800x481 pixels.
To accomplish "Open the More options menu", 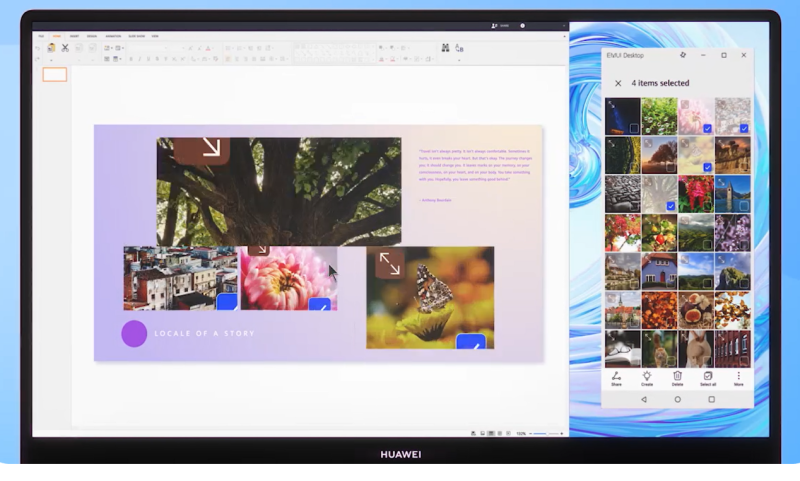I will pos(739,376).
